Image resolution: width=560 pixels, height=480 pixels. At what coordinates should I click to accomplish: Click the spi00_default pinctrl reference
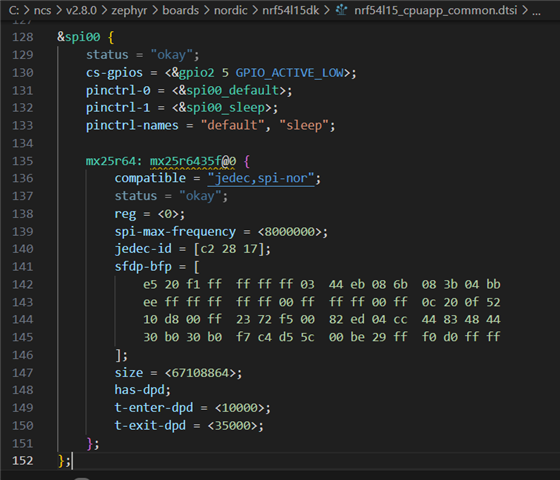click(232, 90)
